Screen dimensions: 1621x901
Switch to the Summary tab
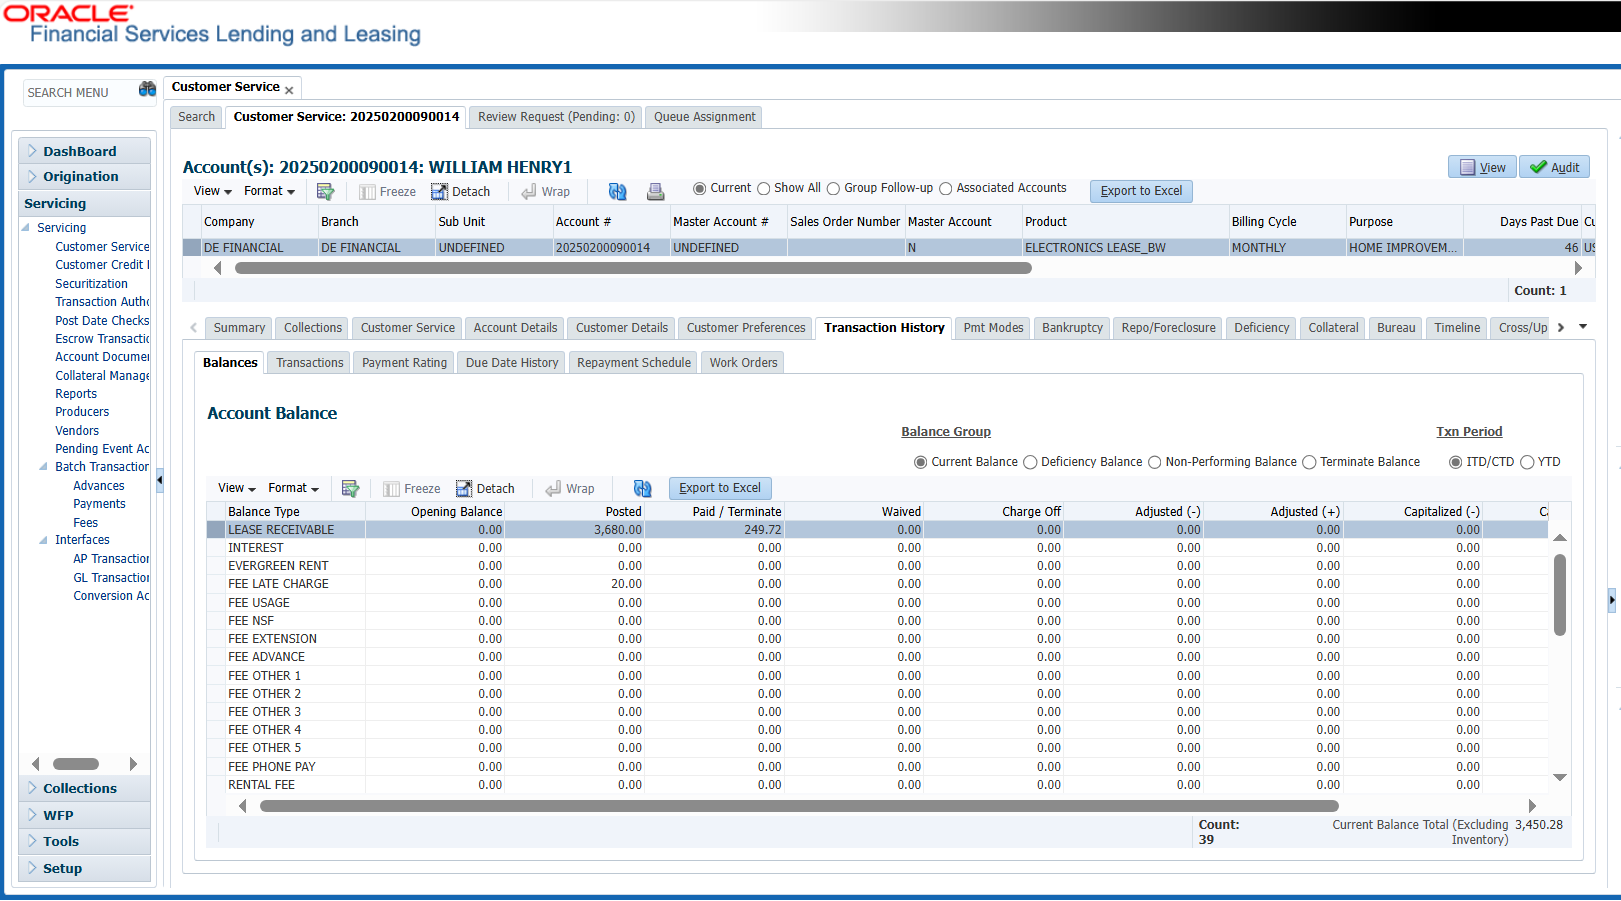pos(239,328)
